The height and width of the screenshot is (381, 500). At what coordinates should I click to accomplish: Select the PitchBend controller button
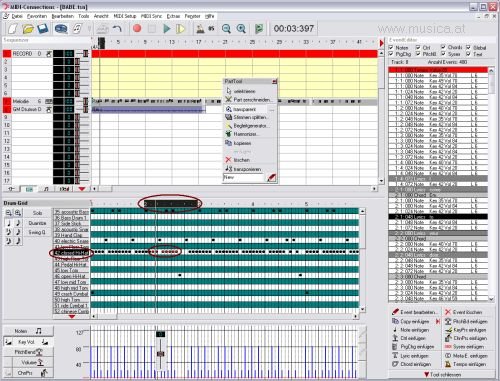(28, 352)
